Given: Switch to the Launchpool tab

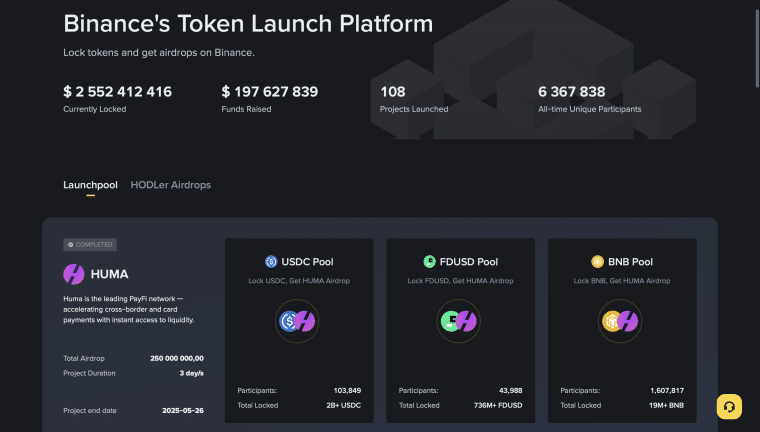Looking at the screenshot, I should (x=90, y=185).
